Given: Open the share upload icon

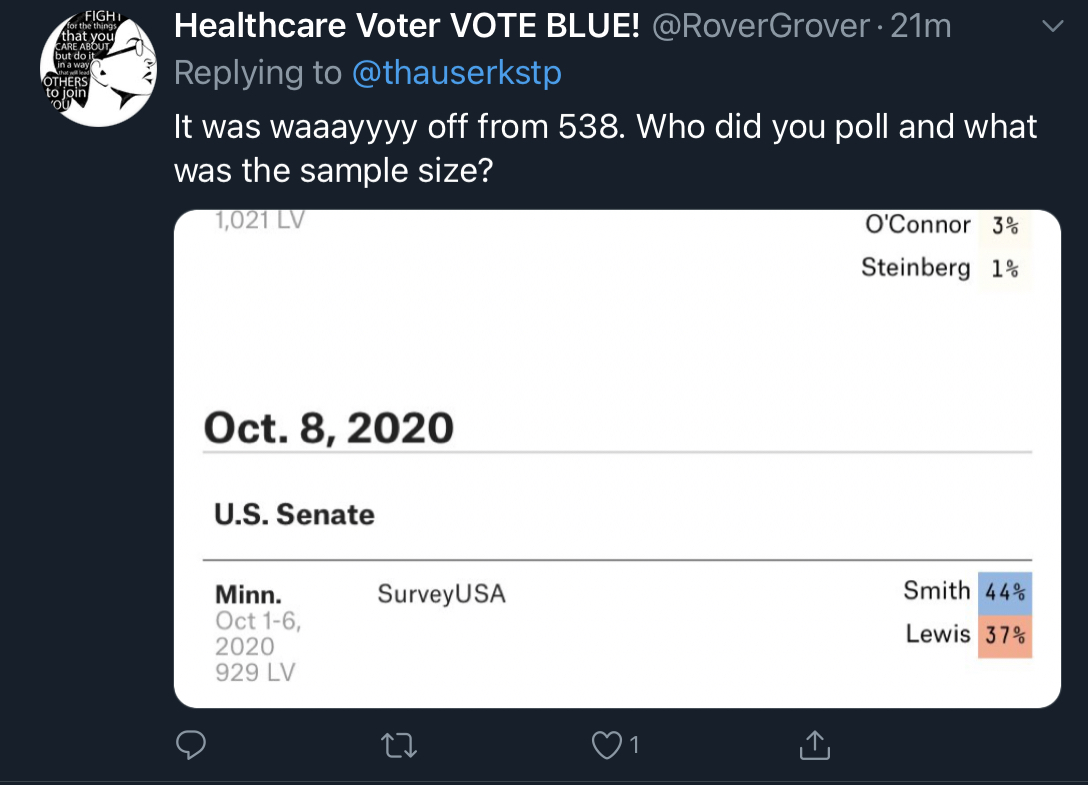Looking at the screenshot, I should [x=815, y=745].
